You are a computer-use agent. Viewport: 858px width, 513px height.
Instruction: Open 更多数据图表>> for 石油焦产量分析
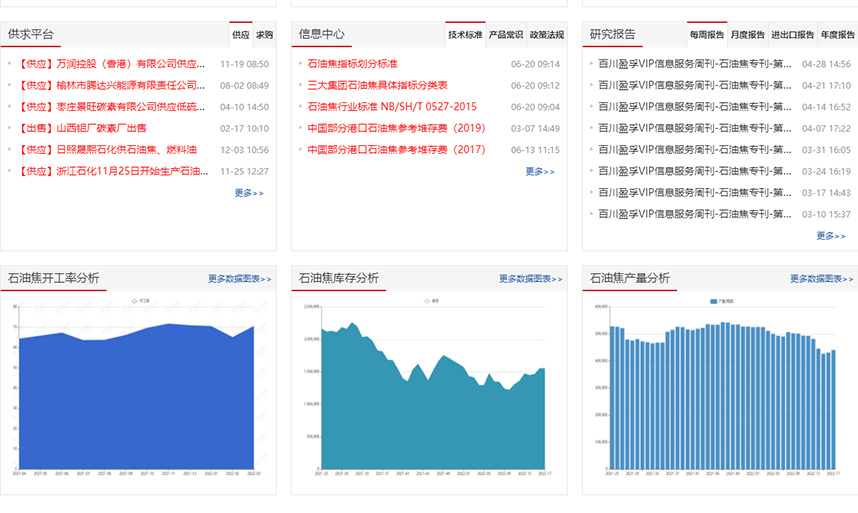point(821,279)
